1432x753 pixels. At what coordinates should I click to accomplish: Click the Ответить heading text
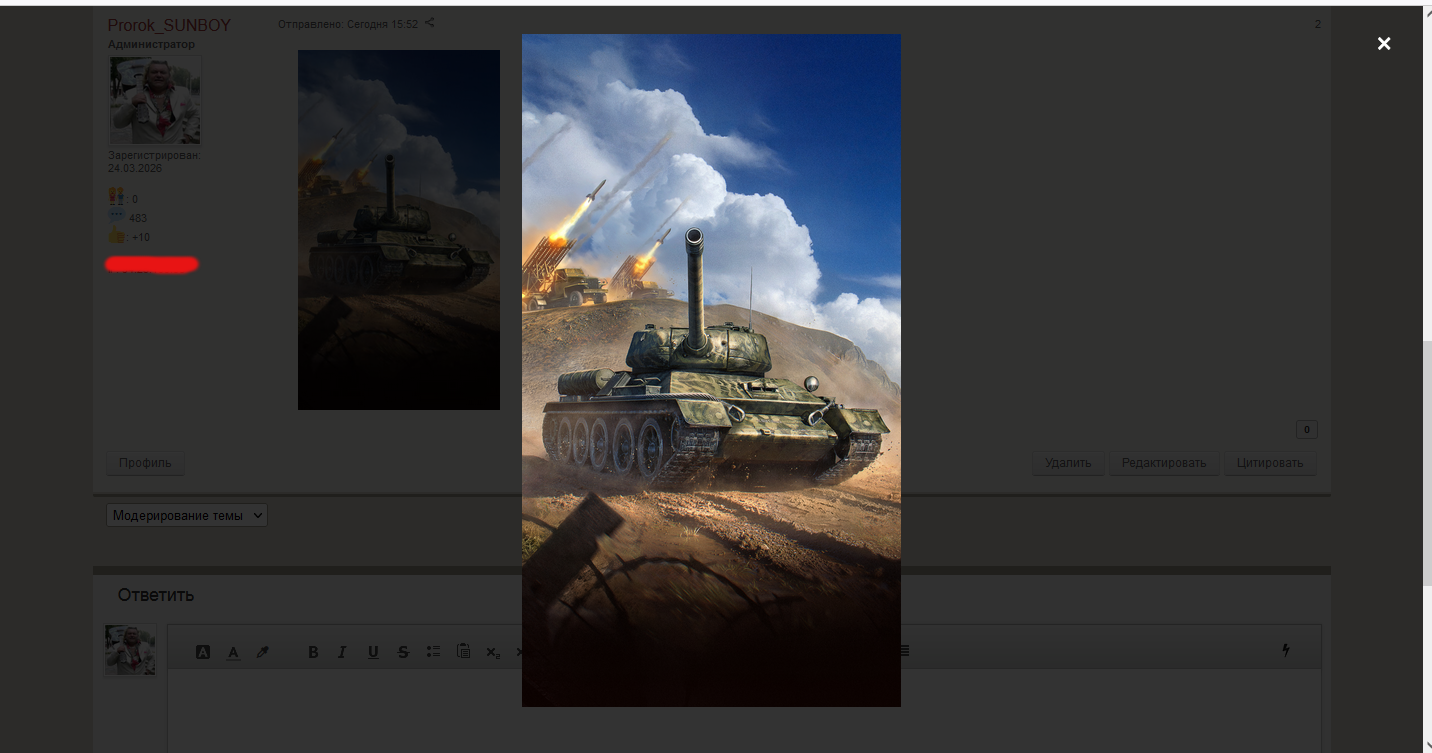click(x=156, y=595)
